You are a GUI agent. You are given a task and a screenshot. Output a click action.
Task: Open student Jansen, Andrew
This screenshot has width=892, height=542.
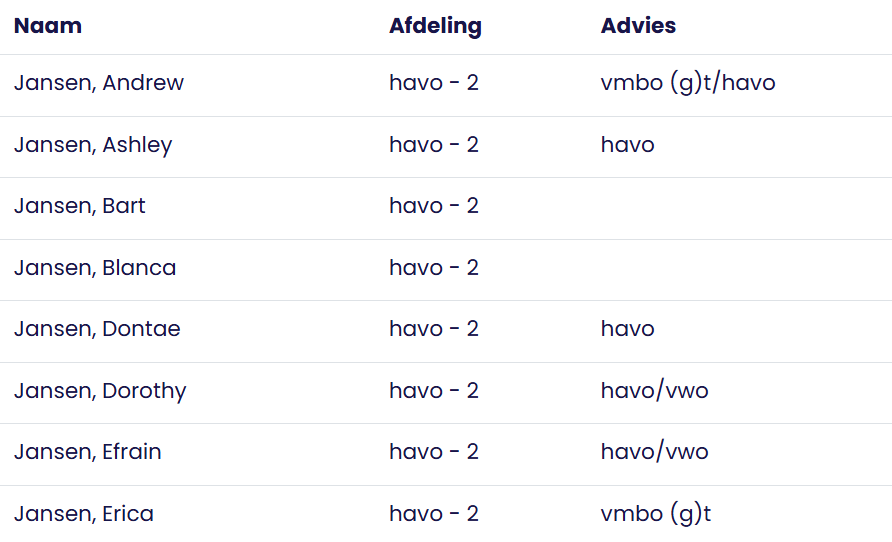tap(99, 83)
